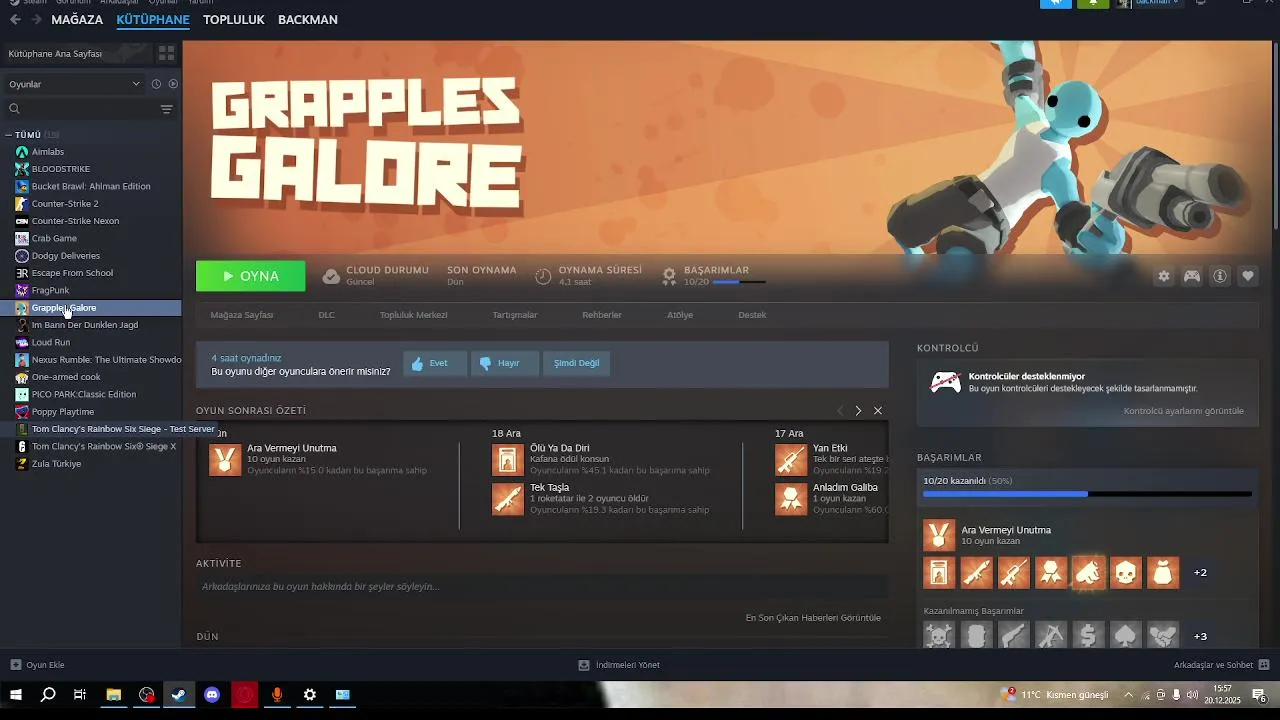Open taskbar search magnifier
Screen dimensions: 1280x720
tap(48, 695)
